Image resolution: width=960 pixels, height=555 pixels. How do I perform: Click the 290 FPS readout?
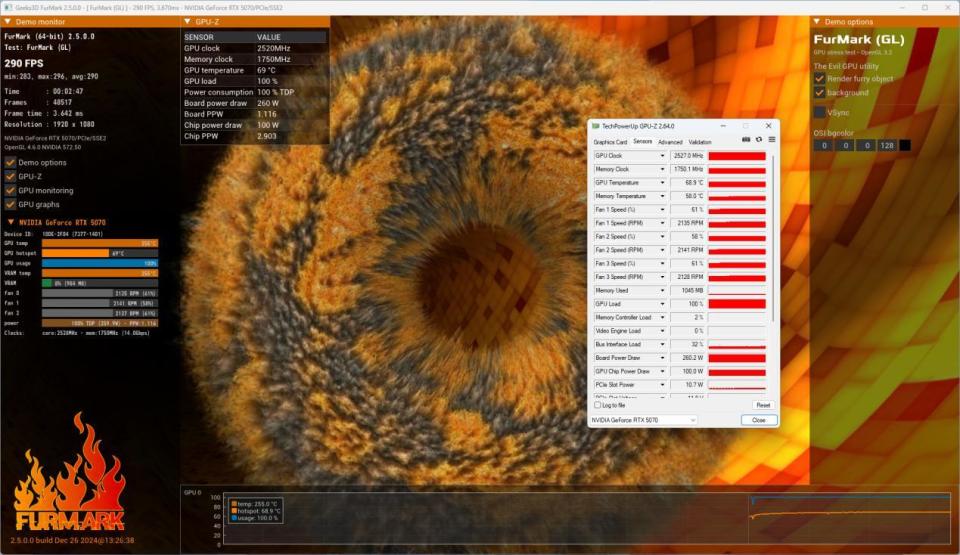point(24,63)
